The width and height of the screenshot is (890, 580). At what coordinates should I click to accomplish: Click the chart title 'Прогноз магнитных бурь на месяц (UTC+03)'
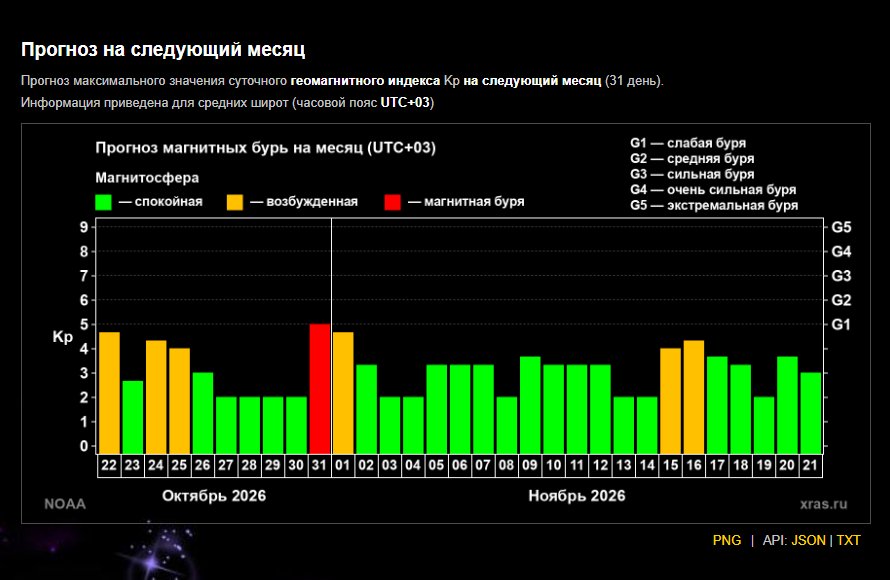(x=266, y=148)
